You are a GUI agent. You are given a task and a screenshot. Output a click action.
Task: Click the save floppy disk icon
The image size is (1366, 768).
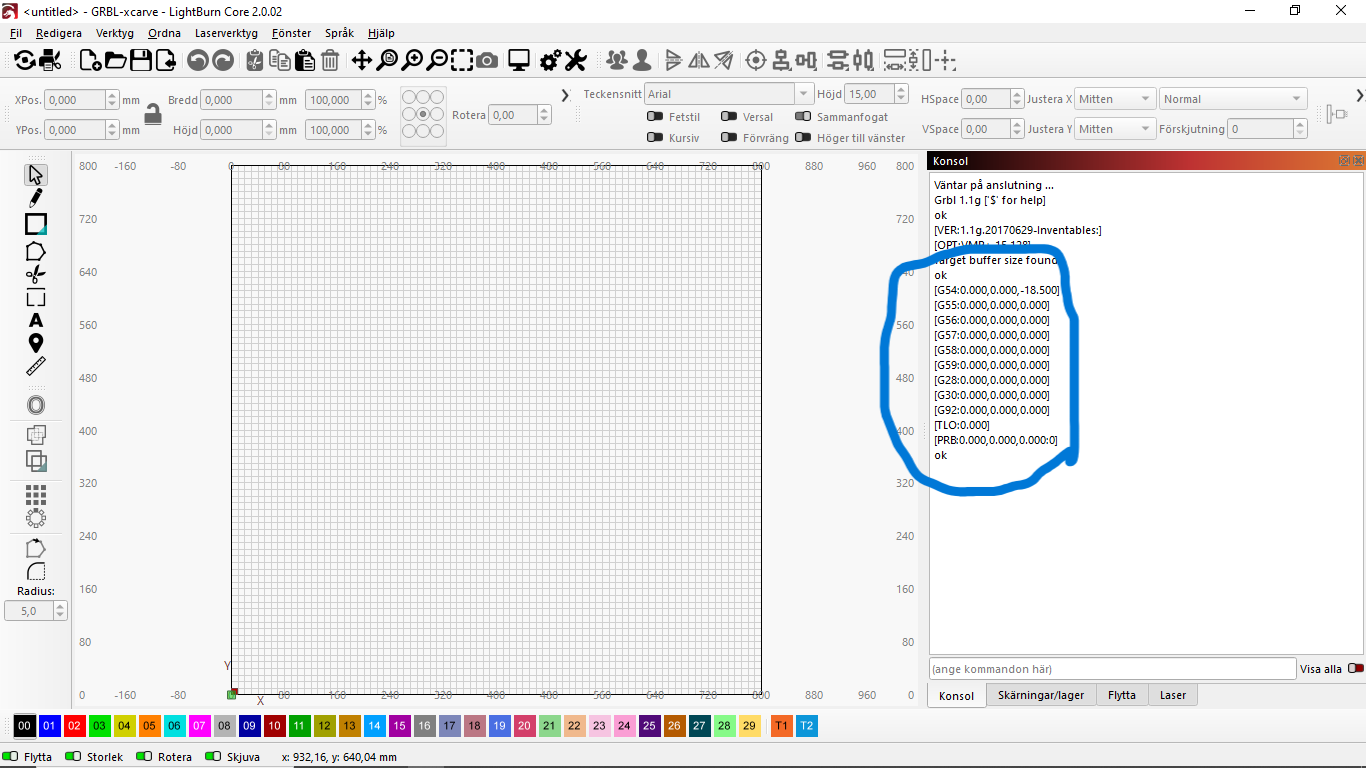pos(141,61)
